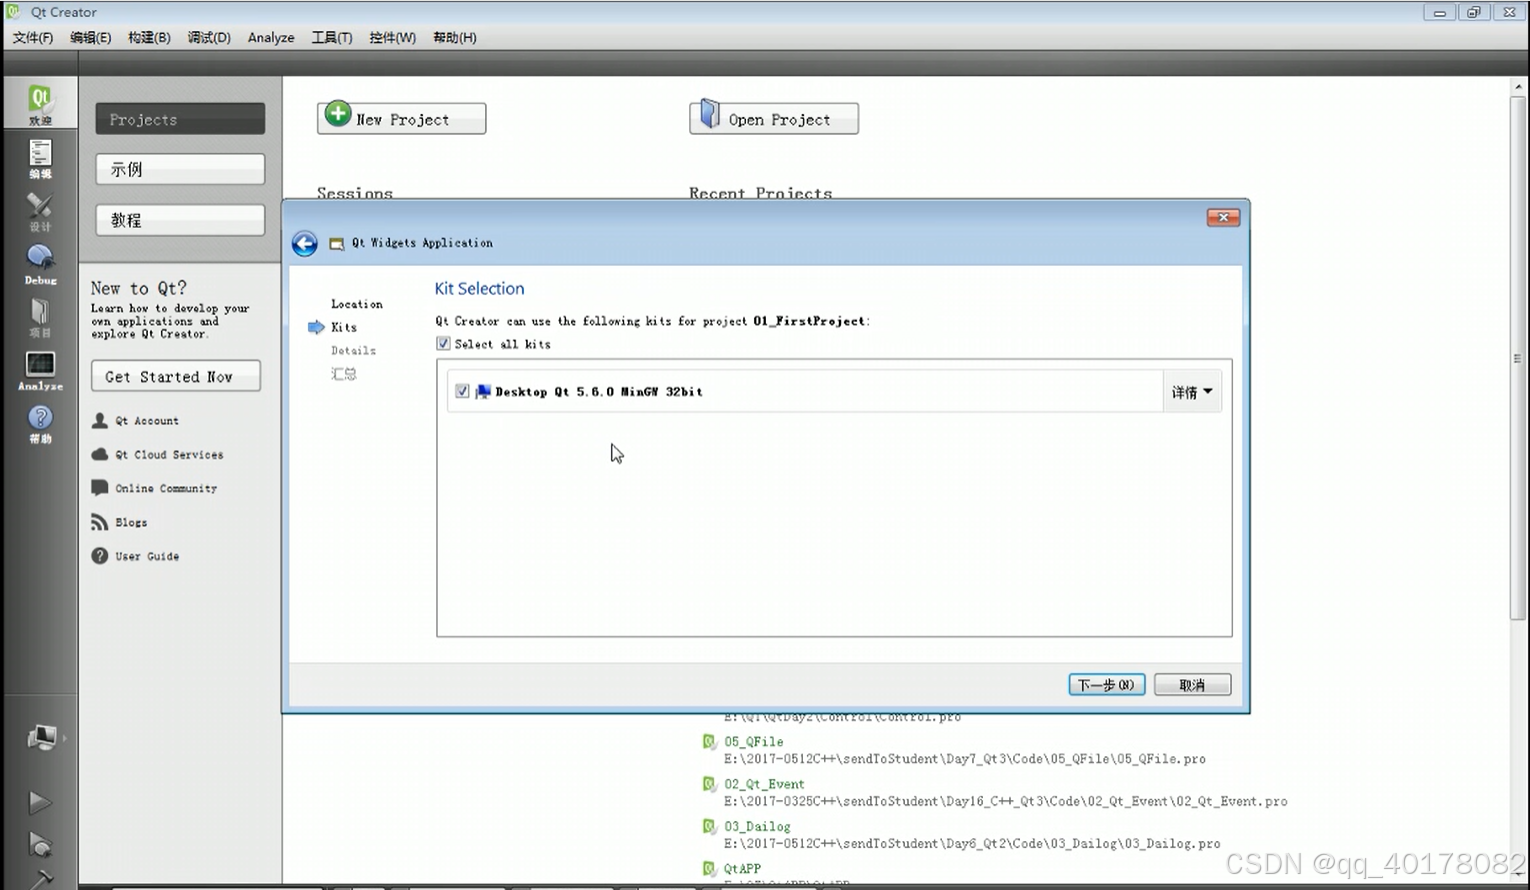This screenshot has height=890, width=1530.
Task: Close the Qt Widgets Application dialog
Action: (x=1223, y=217)
